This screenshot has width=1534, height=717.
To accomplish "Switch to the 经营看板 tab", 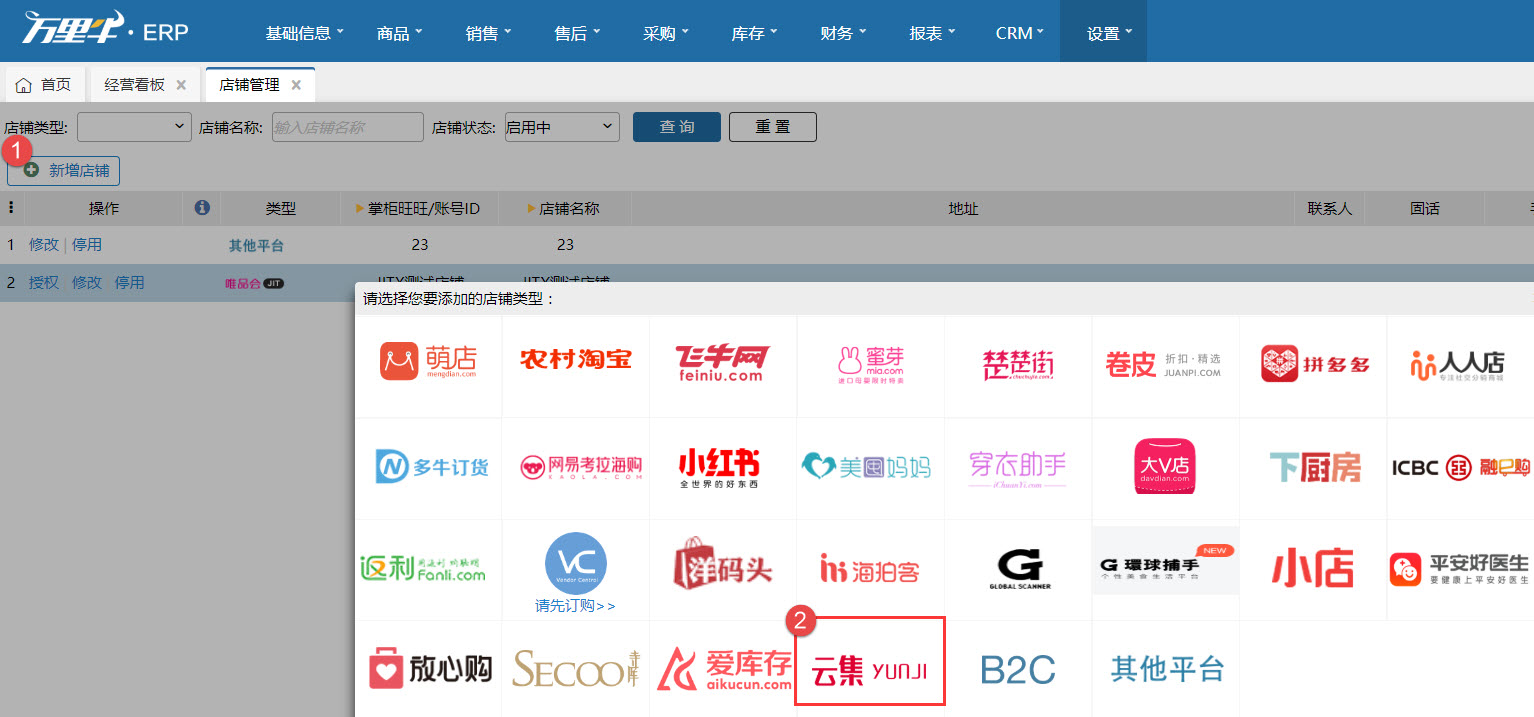I will (x=135, y=84).
